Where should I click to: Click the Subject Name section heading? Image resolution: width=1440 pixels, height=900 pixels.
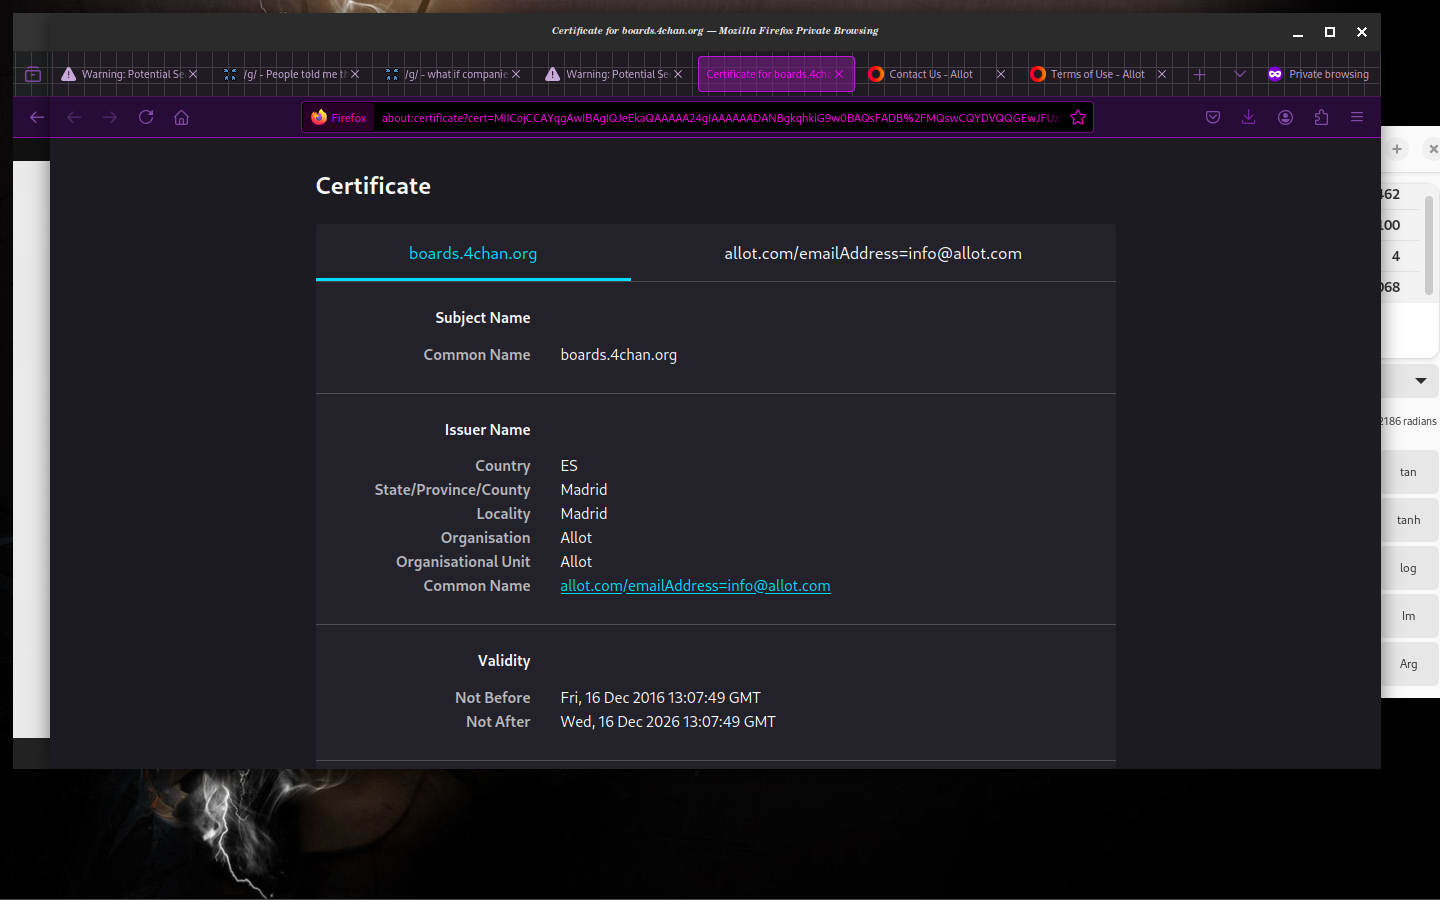pos(482,318)
